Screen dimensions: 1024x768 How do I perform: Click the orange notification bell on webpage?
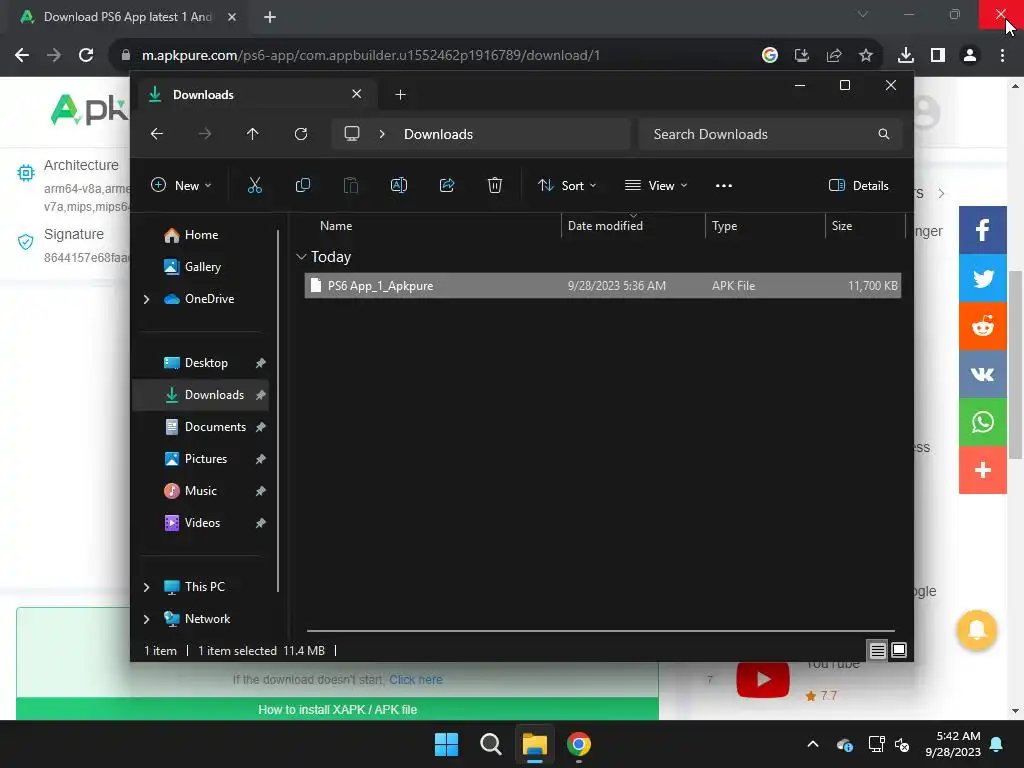click(977, 630)
